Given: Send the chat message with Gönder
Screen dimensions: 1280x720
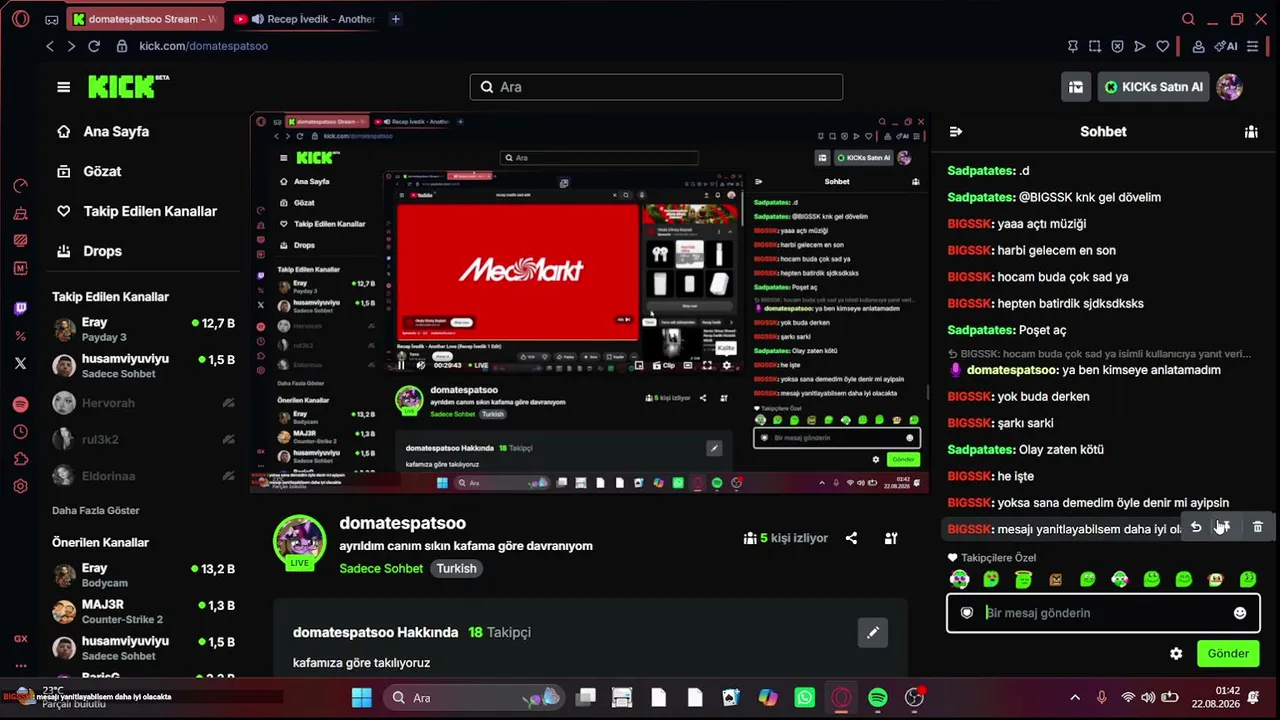Looking at the screenshot, I should coord(1228,654).
